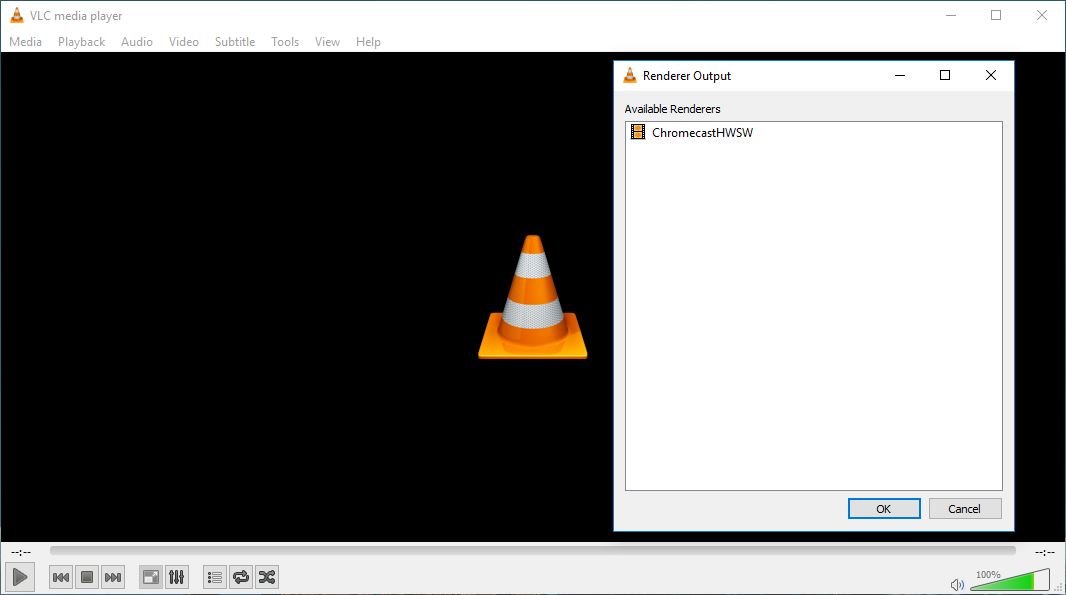Cancel the Renderer Output dialog
This screenshot has height=595, width=1066.
click(964, 508)
